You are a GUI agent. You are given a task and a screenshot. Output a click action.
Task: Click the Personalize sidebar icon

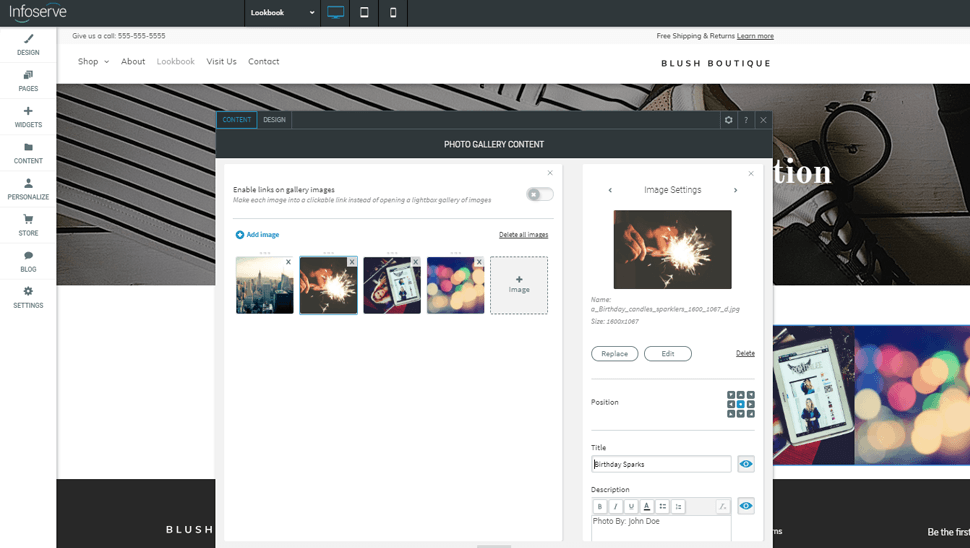pos(28,189)
